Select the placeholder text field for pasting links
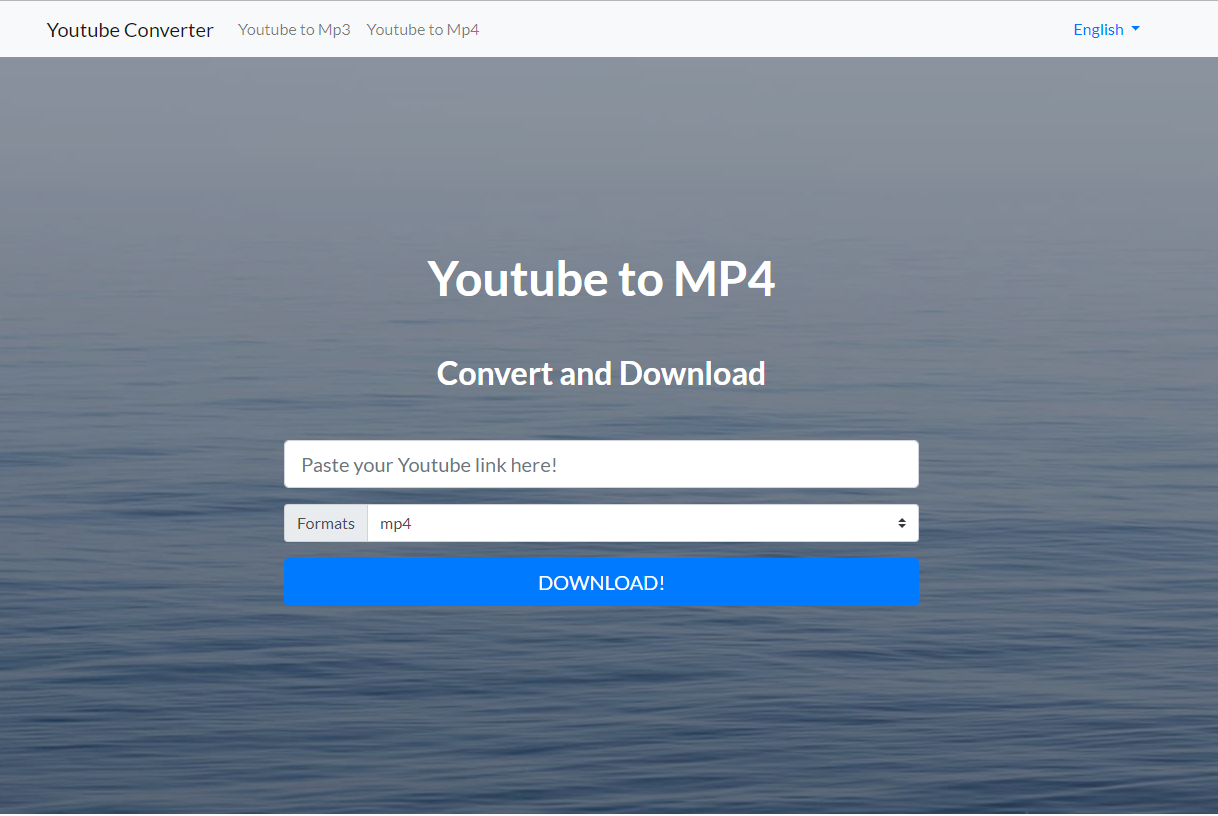 pyautogui.click(x=600, y=463)
